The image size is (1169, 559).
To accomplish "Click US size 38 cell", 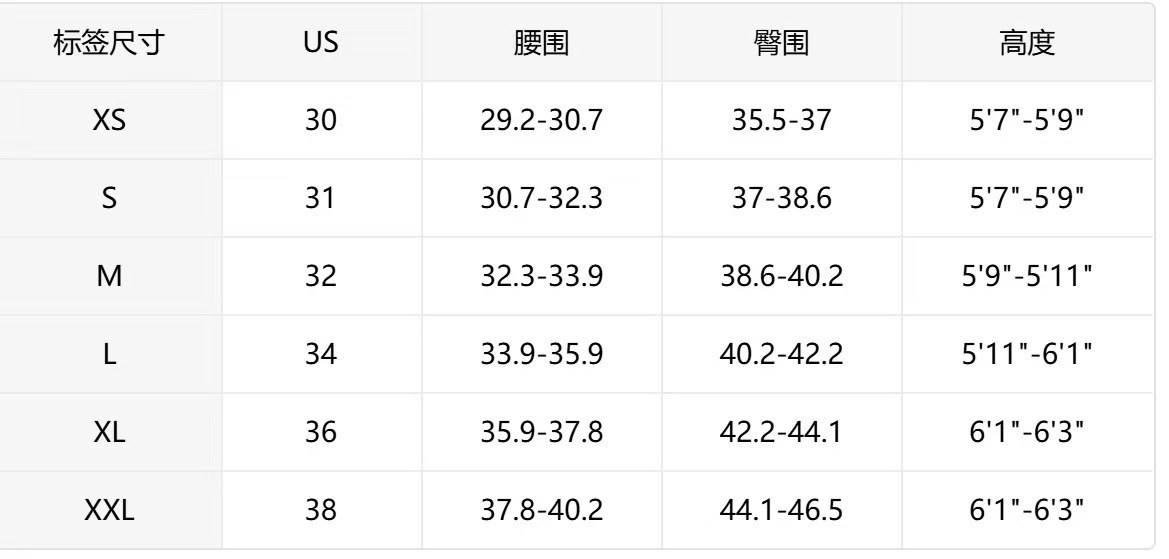I will tap(321, 510).
